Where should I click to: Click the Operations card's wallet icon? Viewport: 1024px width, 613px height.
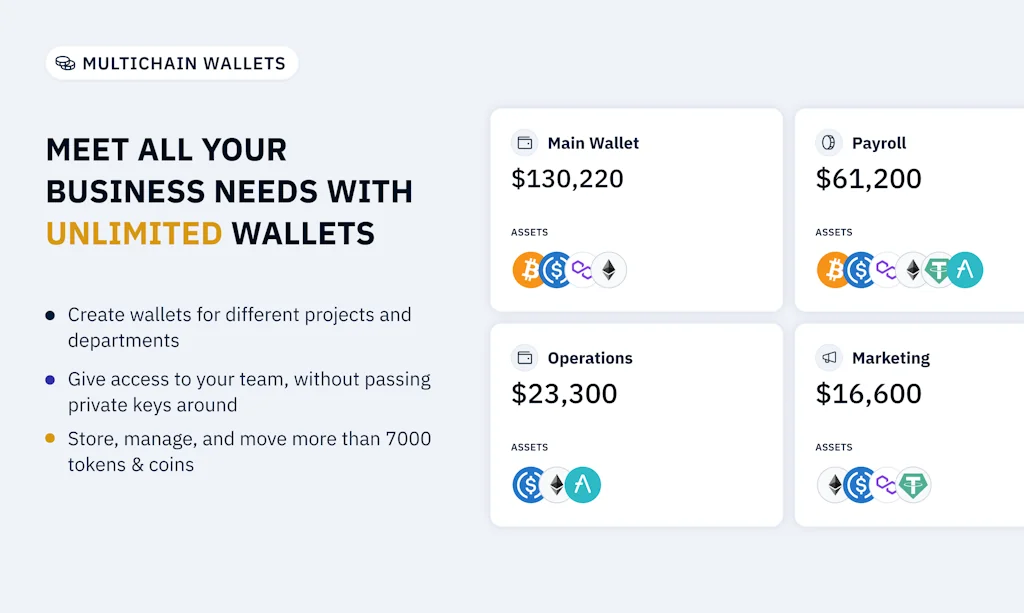coord(525,358)
